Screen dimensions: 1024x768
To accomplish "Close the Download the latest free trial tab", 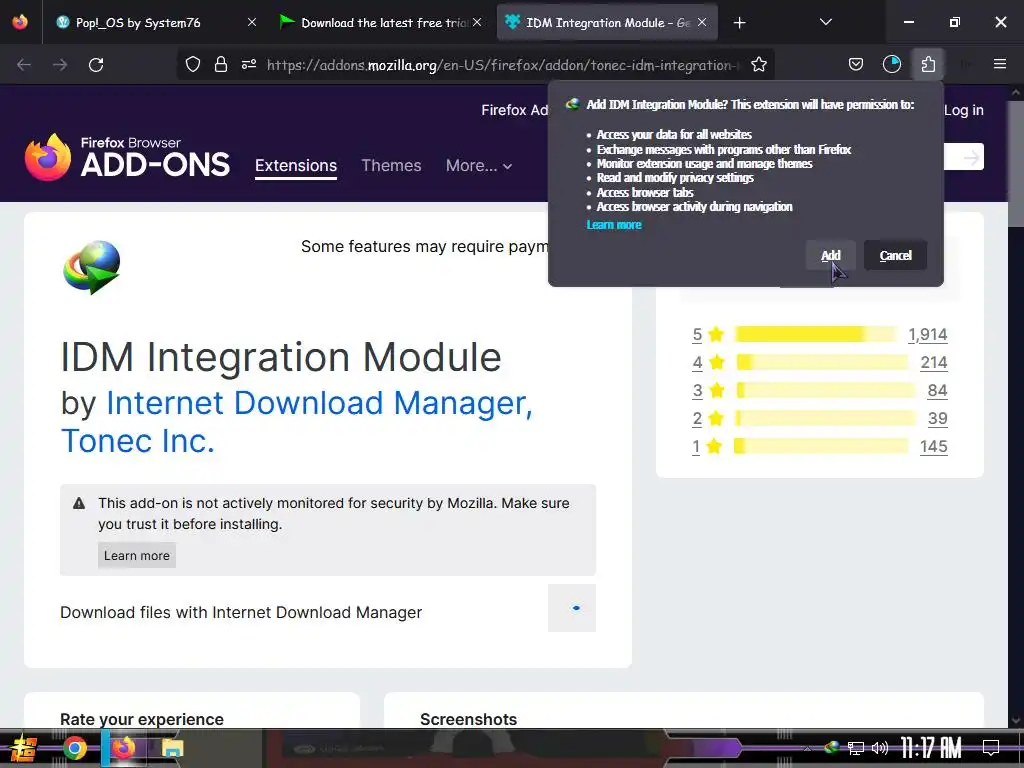I will [477, 22].
